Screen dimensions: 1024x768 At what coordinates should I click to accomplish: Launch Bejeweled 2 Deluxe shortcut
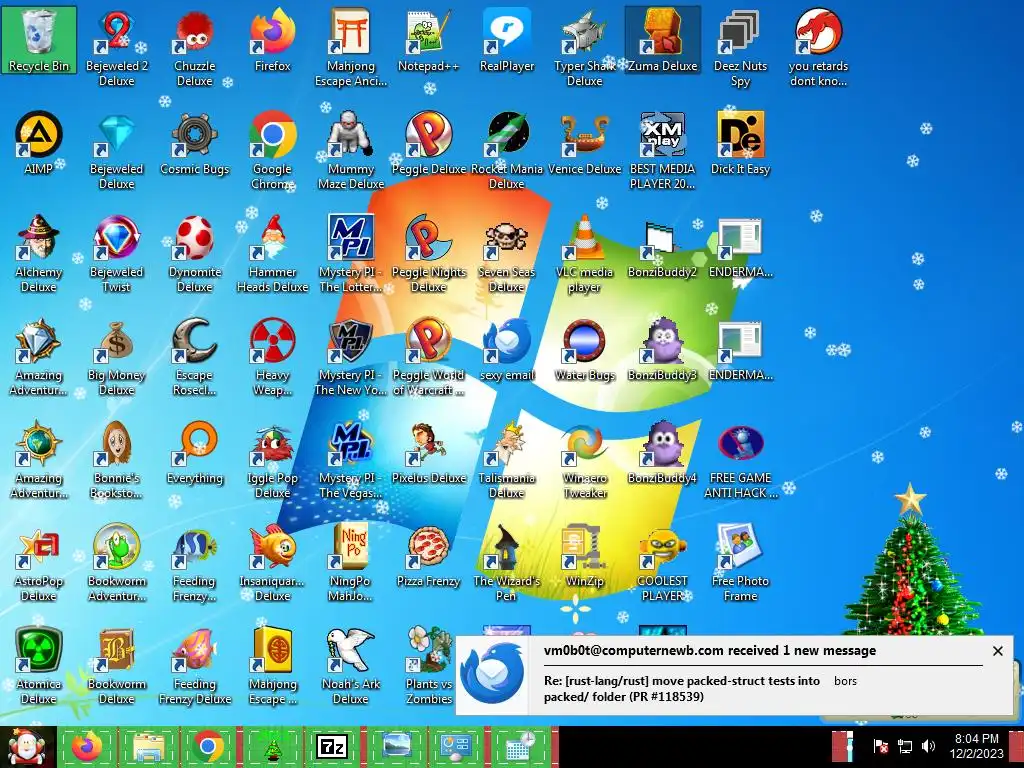[116, 49]
